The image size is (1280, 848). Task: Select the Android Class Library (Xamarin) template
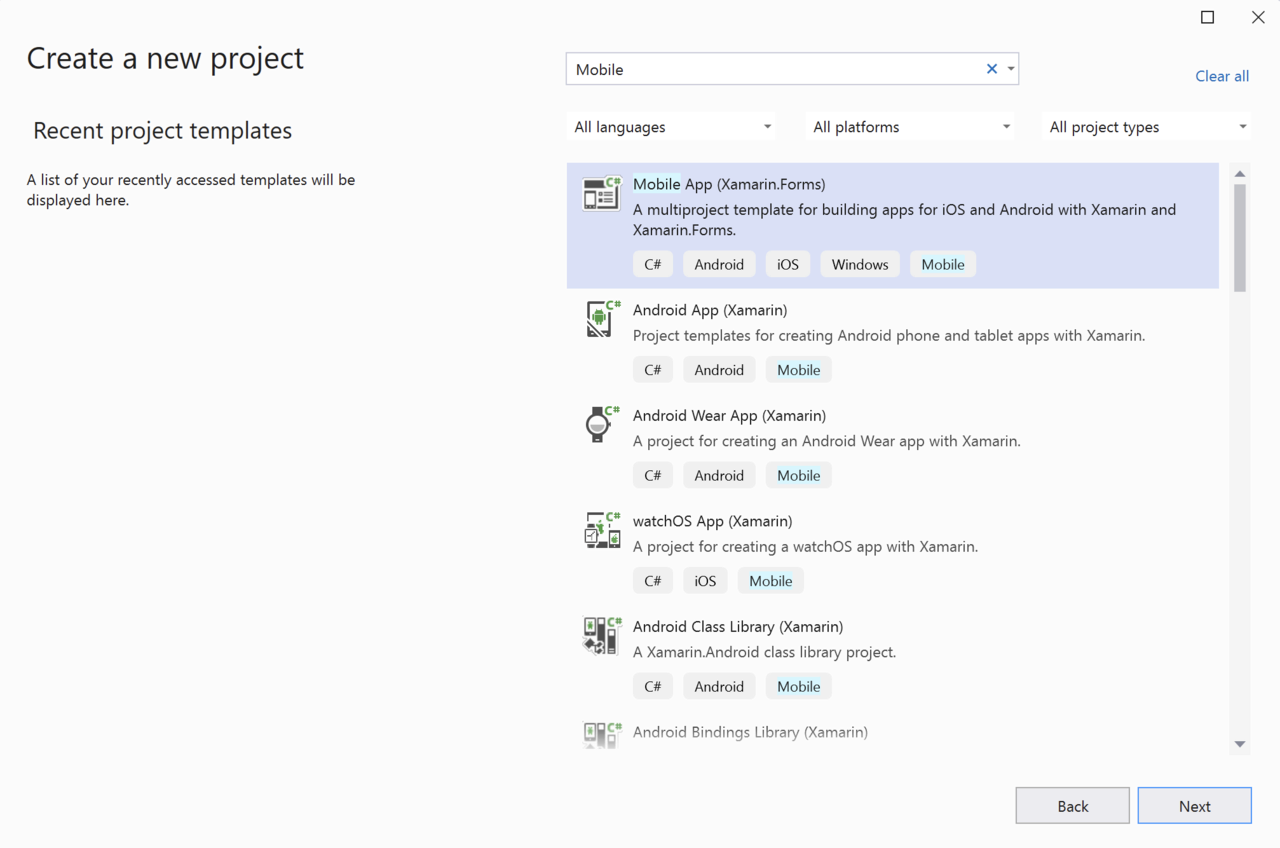pos(737,627)
